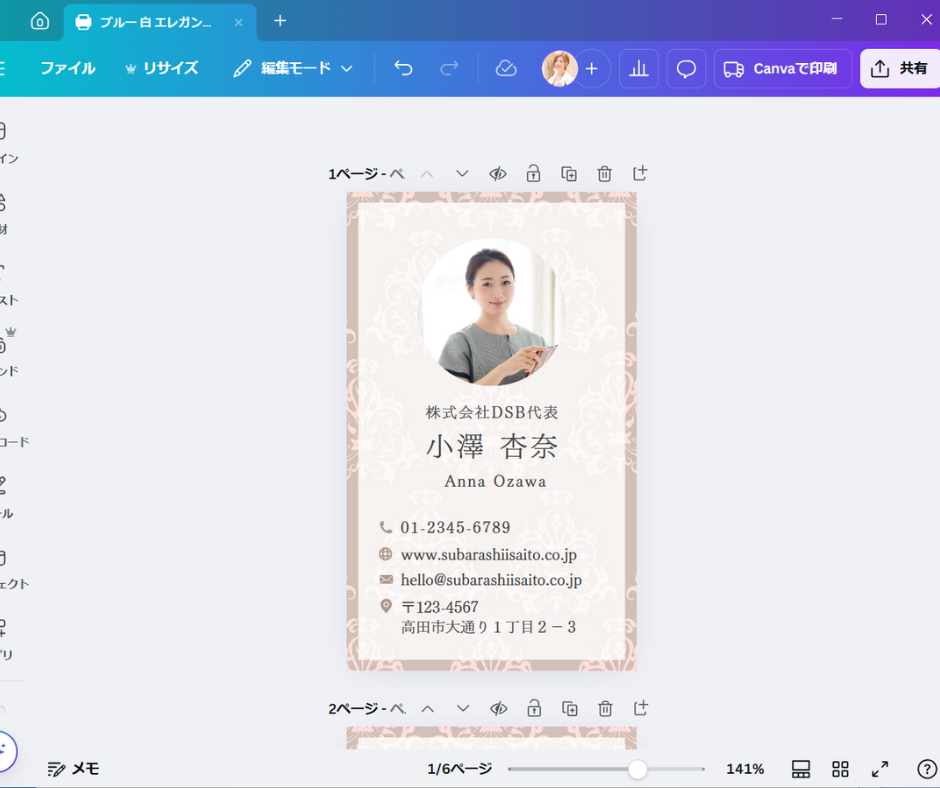Move page 2 up with chevron
940x788 pixels.
pyautogui.click(x=427, y=708)
